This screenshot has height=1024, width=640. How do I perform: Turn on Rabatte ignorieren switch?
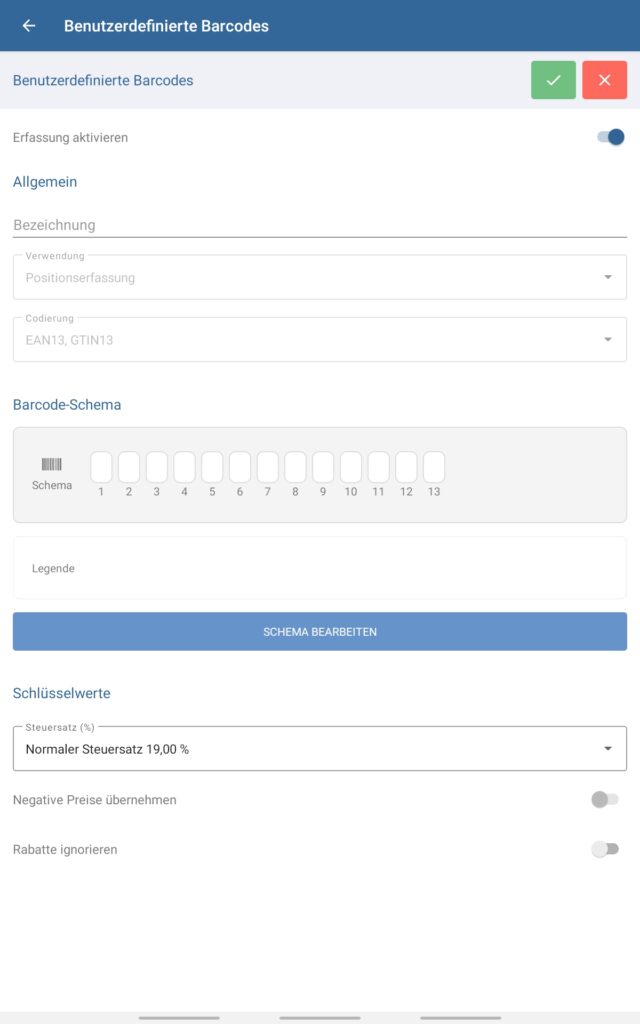[604, 849]
